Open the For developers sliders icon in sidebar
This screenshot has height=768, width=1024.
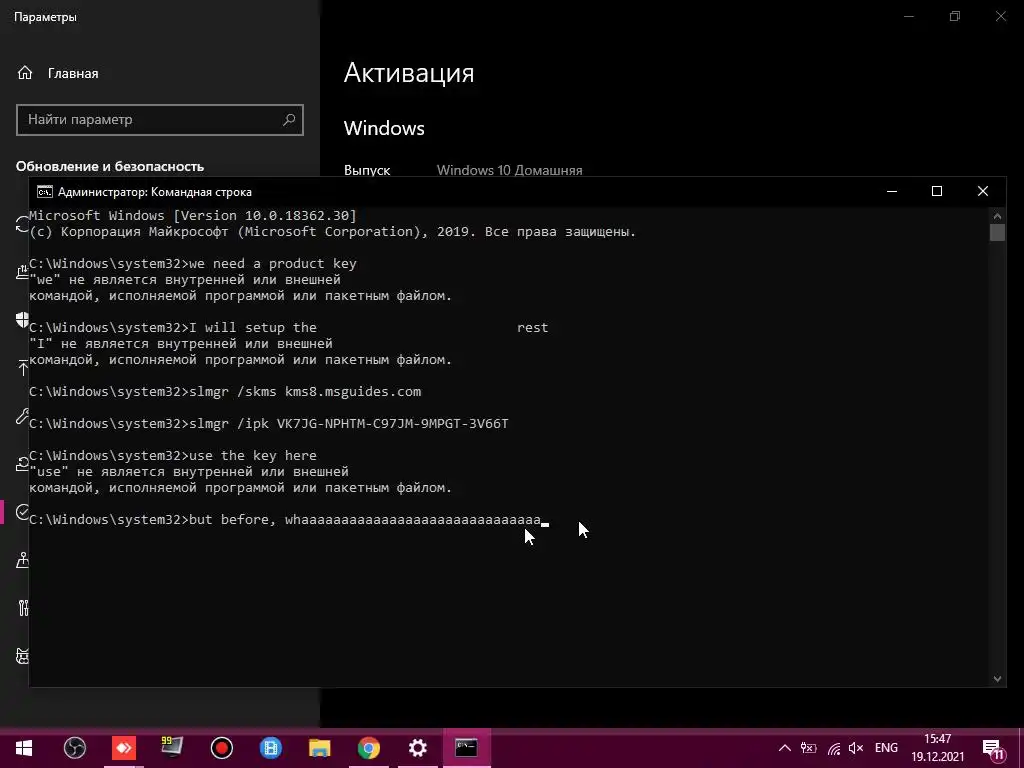click(22, 608)
